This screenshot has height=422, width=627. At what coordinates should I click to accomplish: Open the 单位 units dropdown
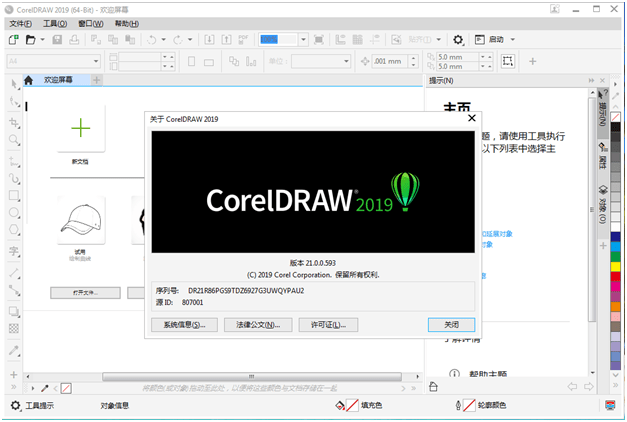click(346, 61)
